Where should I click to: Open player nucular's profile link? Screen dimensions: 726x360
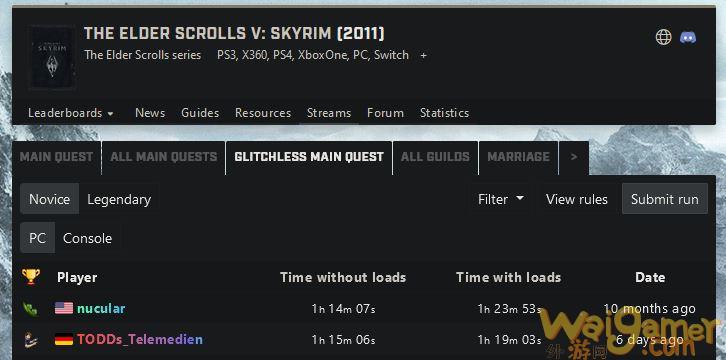click(x=101, y=308)
